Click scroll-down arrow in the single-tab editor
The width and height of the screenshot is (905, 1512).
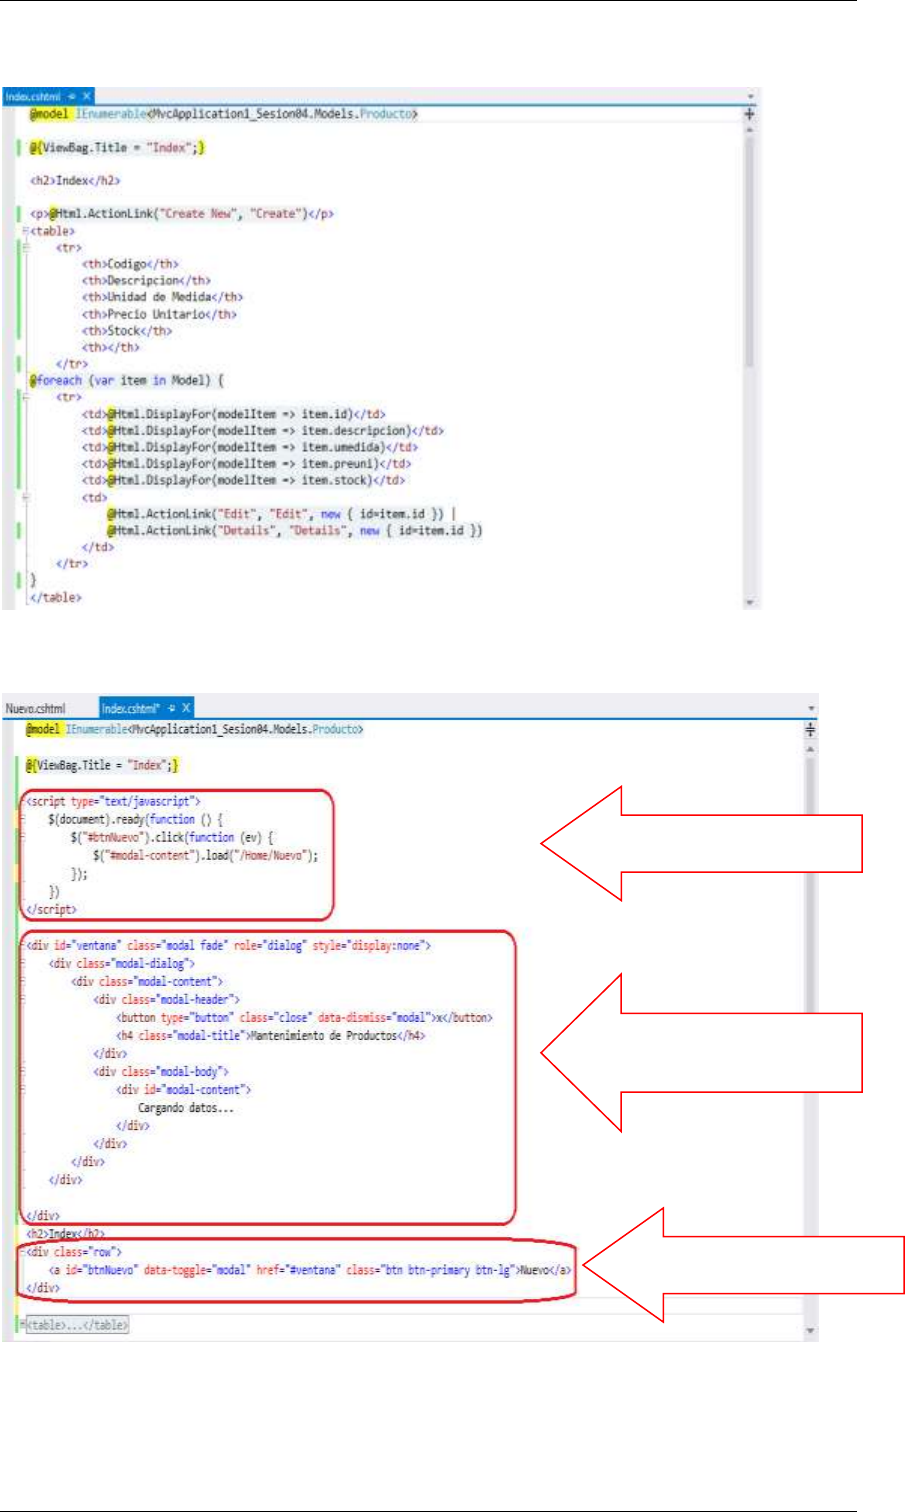pos(749,603)
